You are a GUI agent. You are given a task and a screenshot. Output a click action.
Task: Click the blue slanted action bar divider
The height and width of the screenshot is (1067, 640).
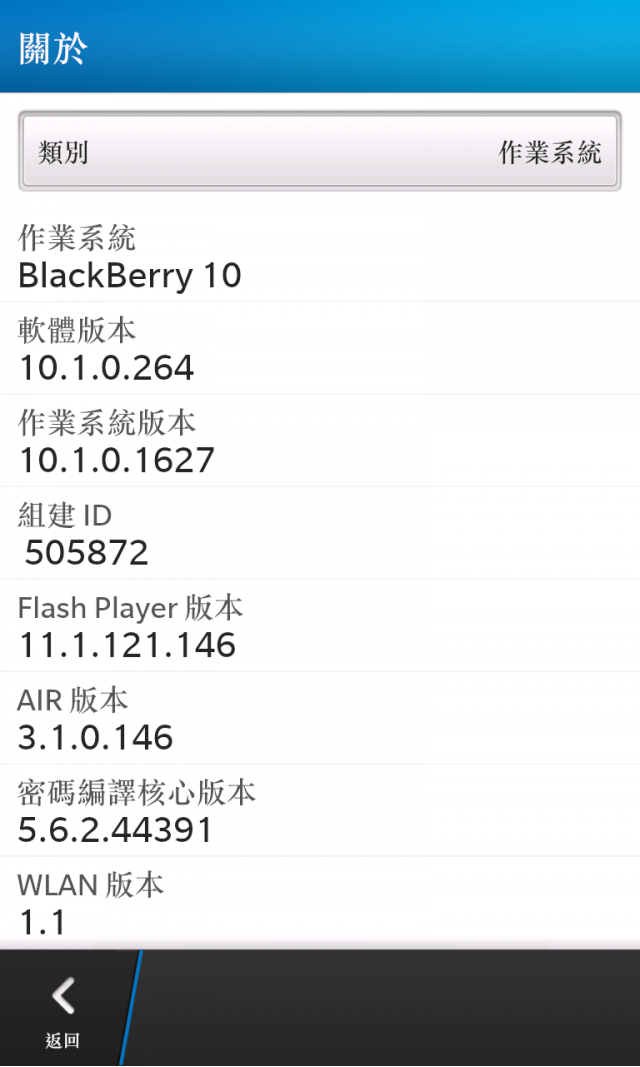tap(131, 1007)
